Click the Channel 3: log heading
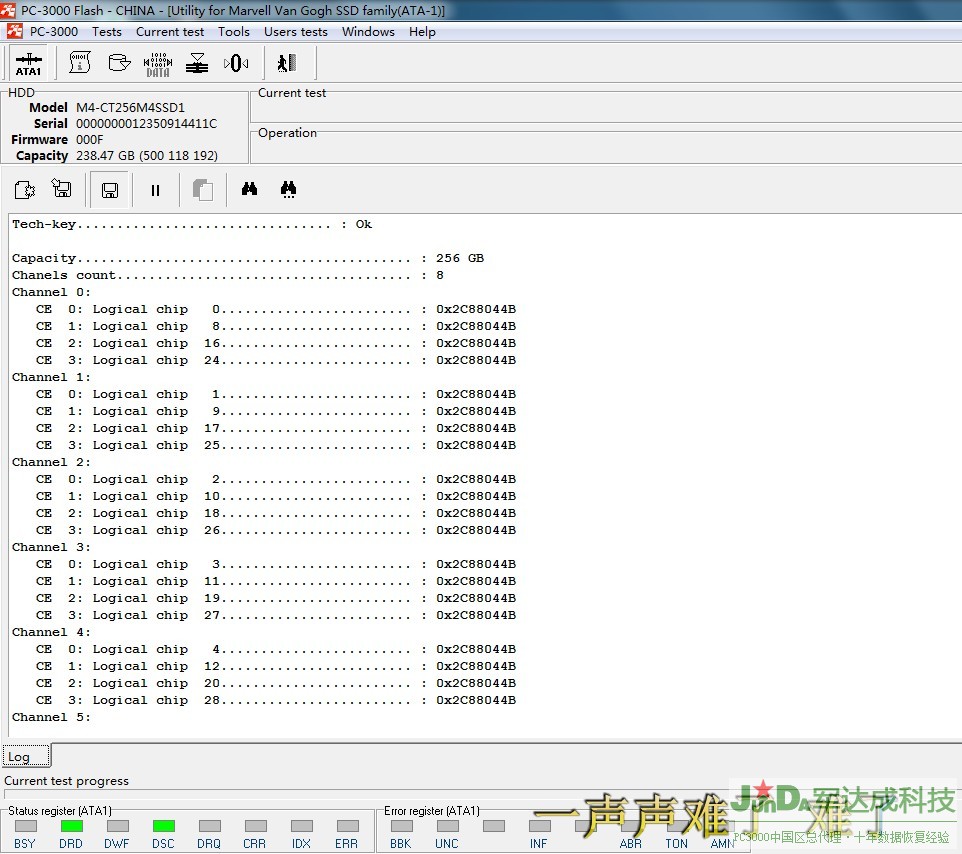 click(x=51, y=547)
